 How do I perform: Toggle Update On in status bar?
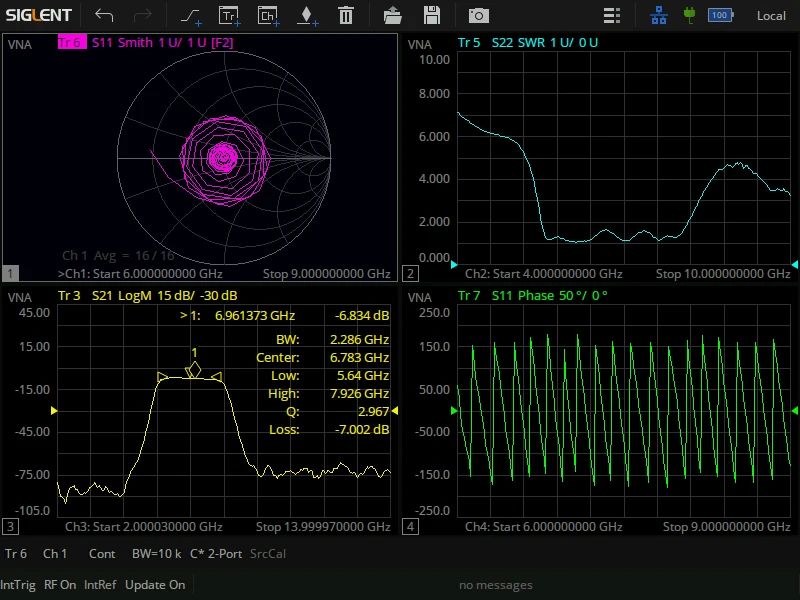click(155, 585)
